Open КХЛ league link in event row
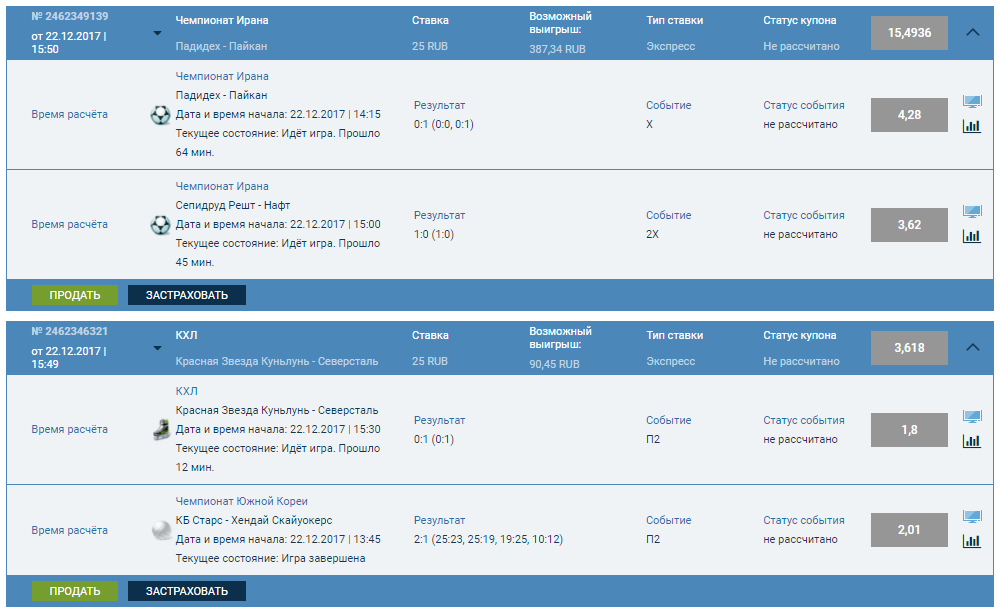The height and width of the screenshot is (610, 1003). [186, 391]
